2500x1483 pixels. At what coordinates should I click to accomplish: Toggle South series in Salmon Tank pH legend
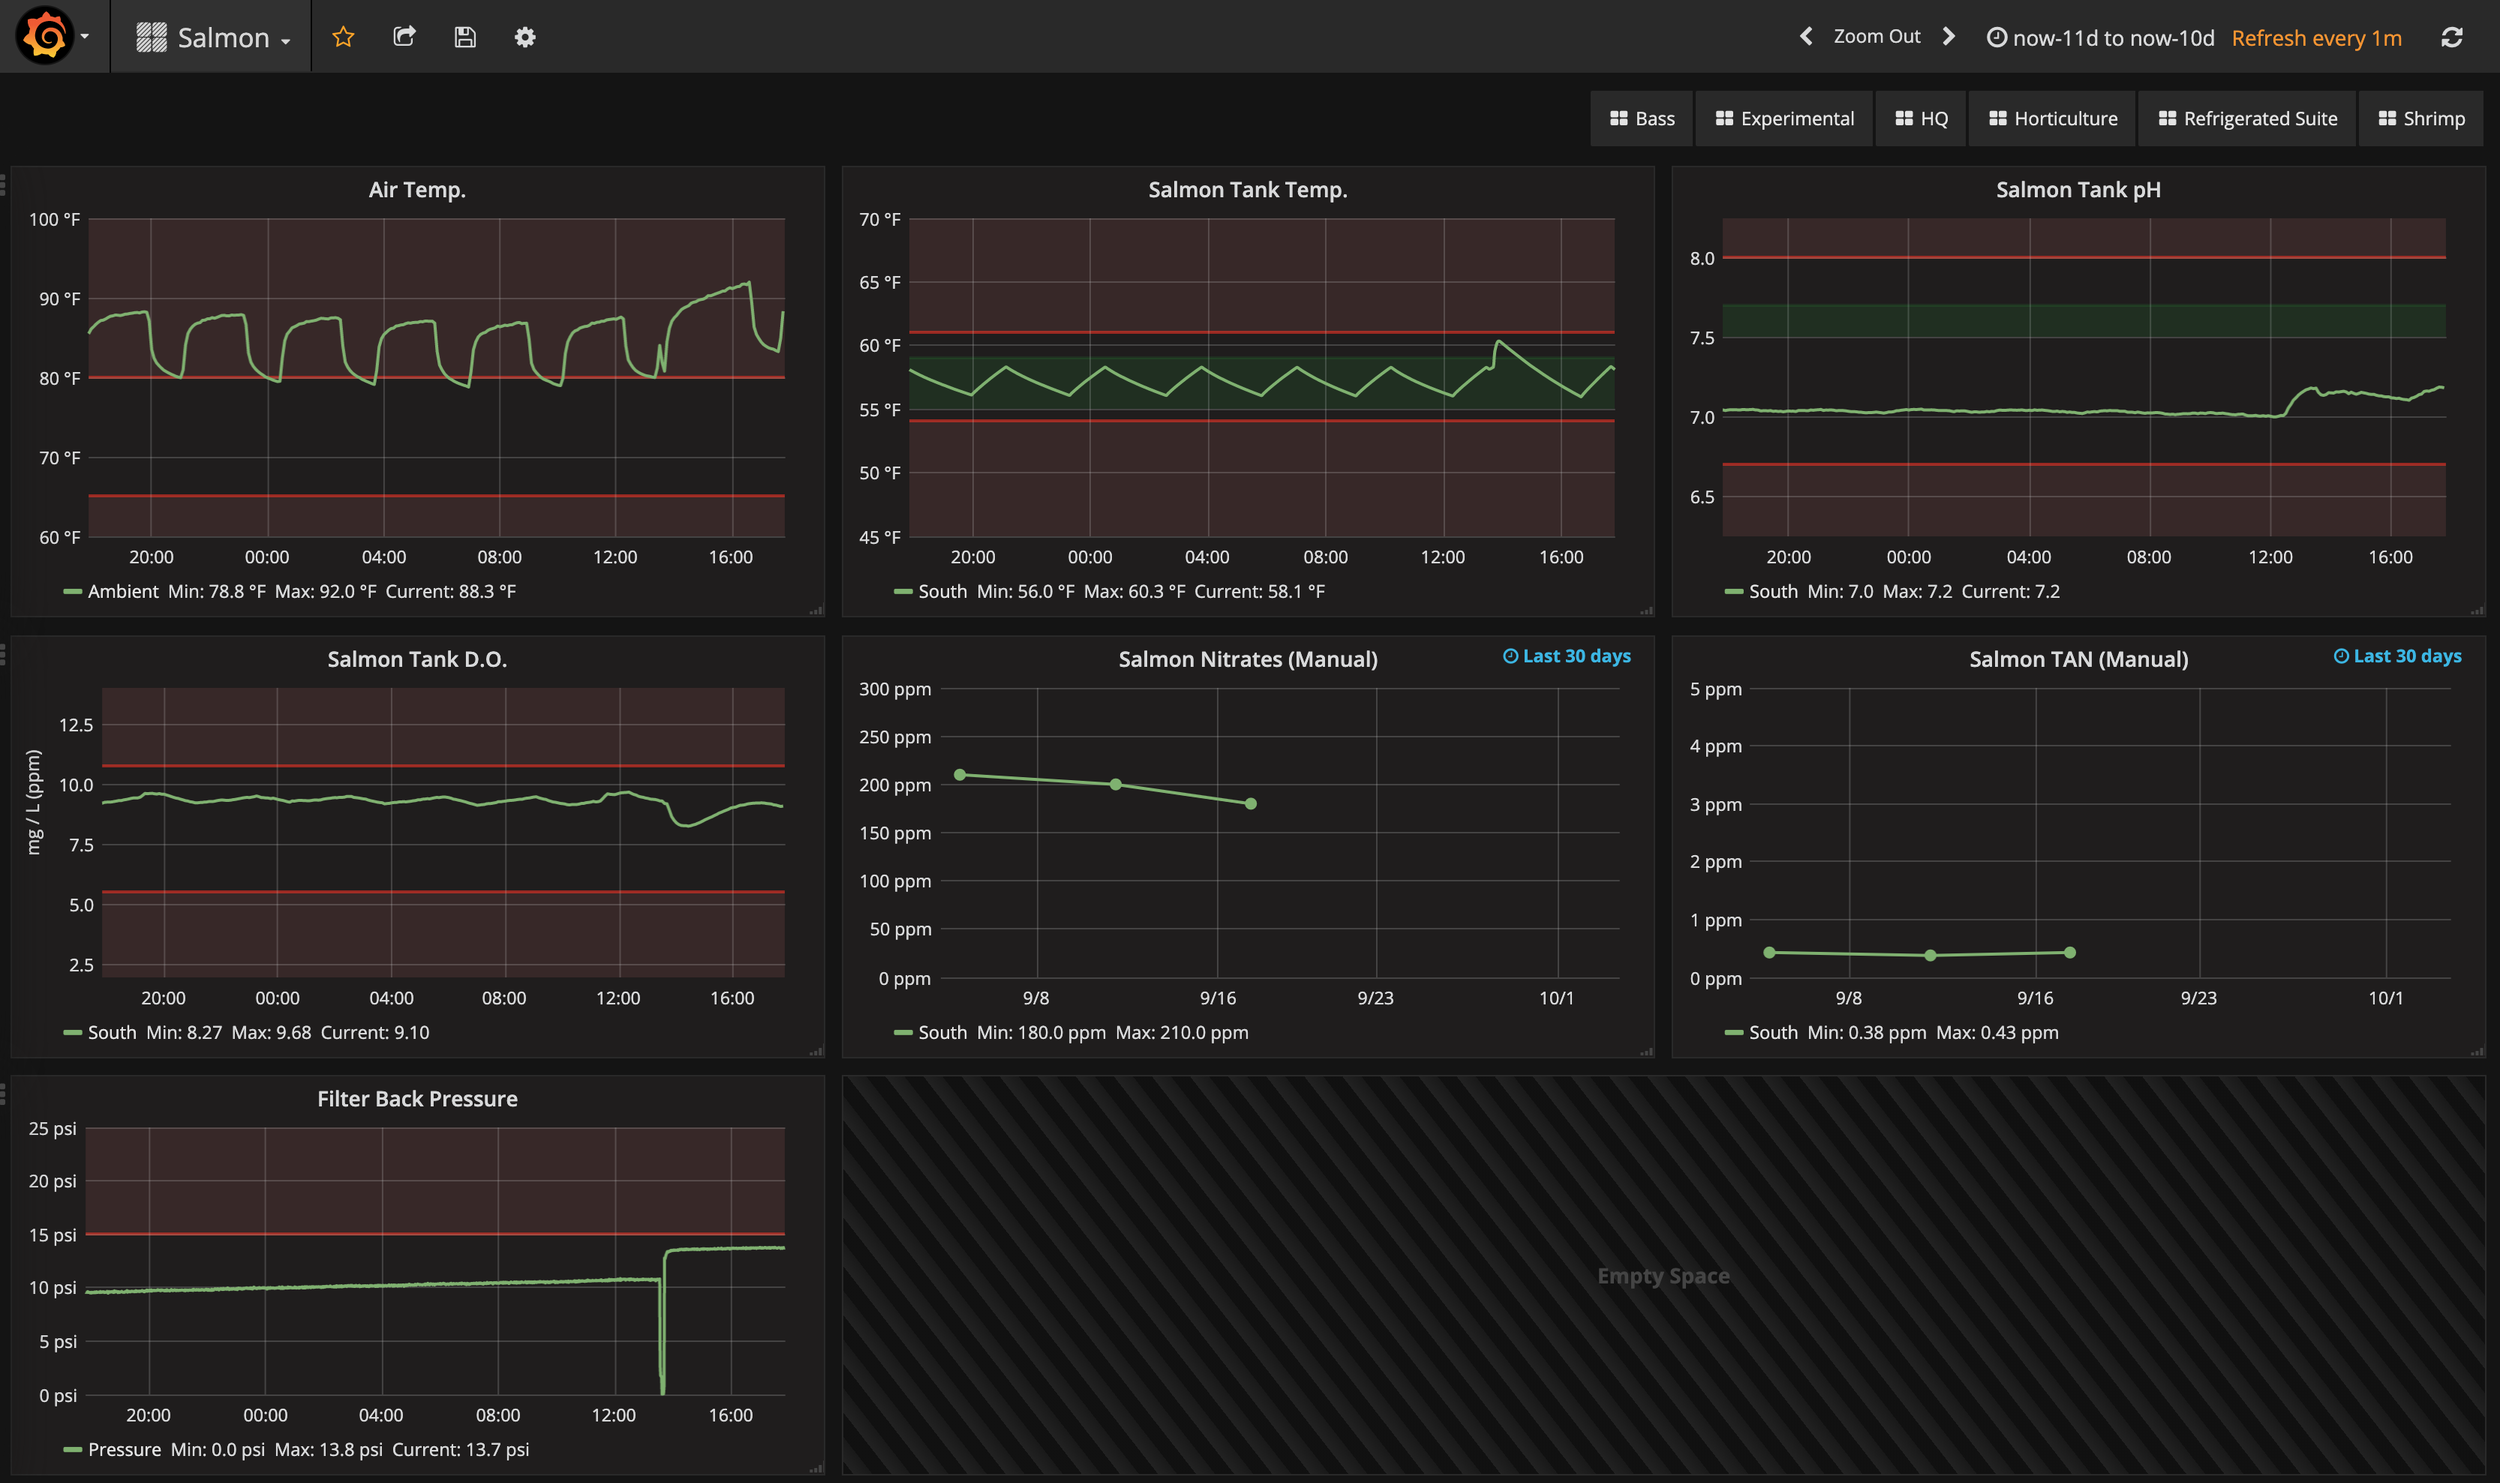pos(1773,591)
